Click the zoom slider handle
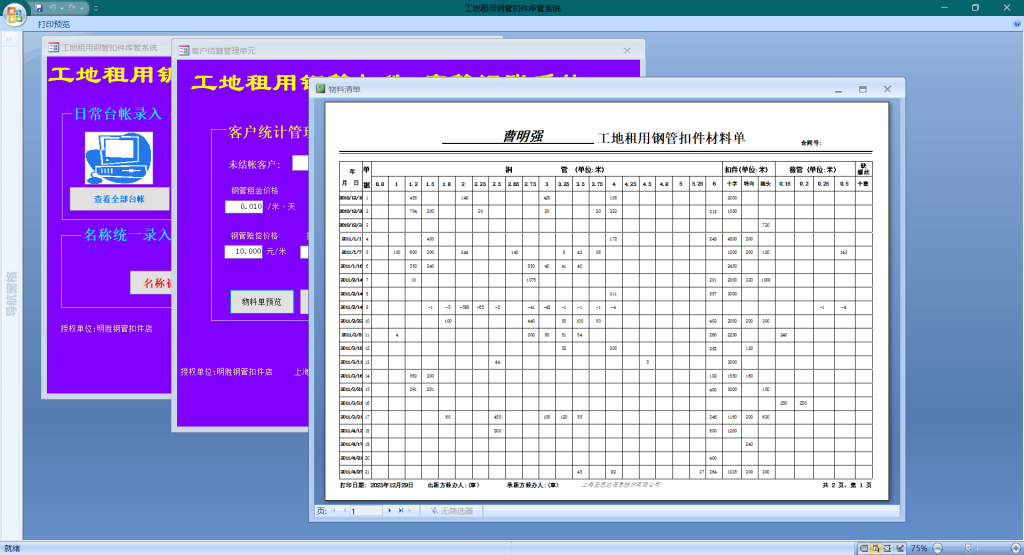The image size is (1024, 555). click(x=968, y=548)
